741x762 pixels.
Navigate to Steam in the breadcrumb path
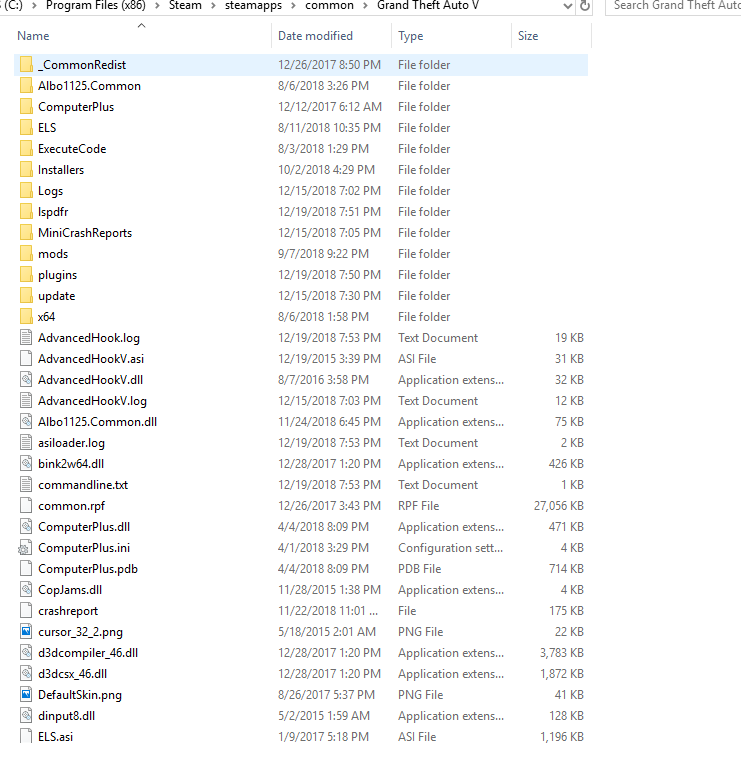185,5
